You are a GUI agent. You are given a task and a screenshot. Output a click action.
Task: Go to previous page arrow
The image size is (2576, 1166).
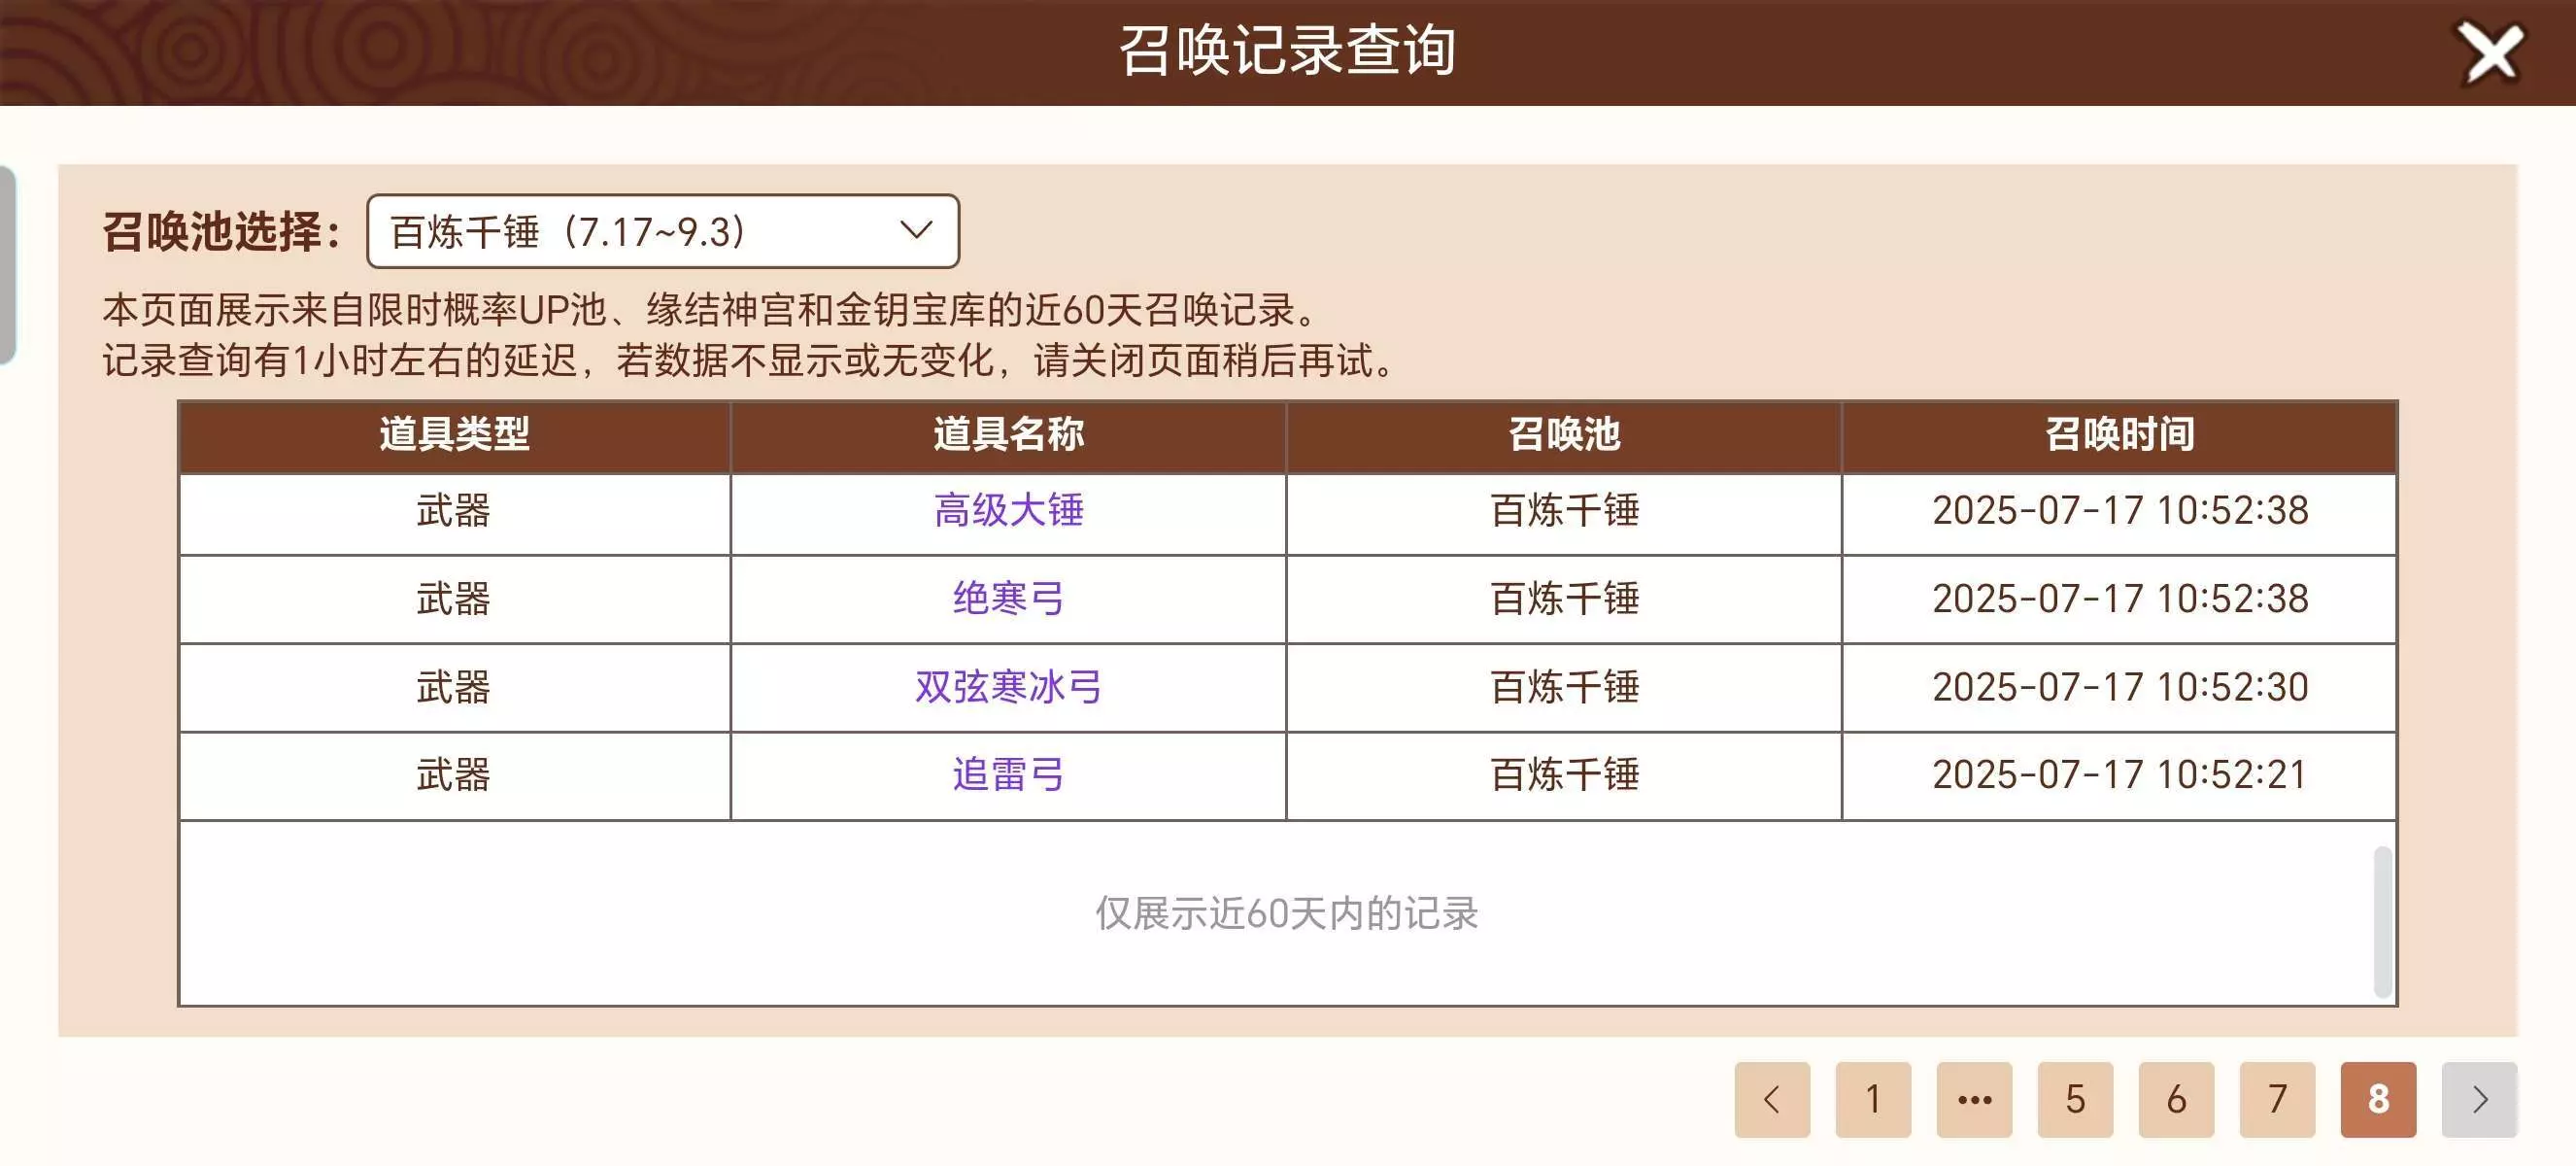1772,1099
